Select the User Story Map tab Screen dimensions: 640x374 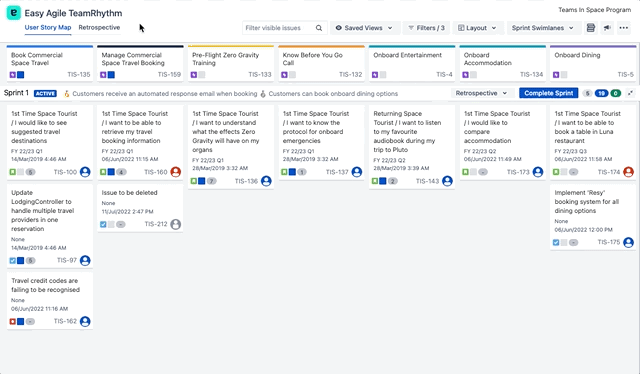click(48, 27)
